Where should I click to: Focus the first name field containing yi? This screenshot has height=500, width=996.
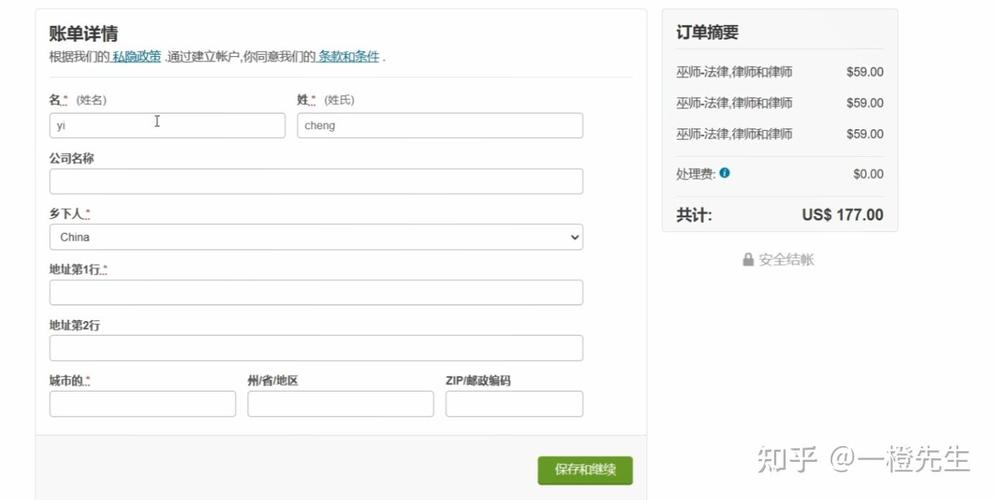[168, 125]
